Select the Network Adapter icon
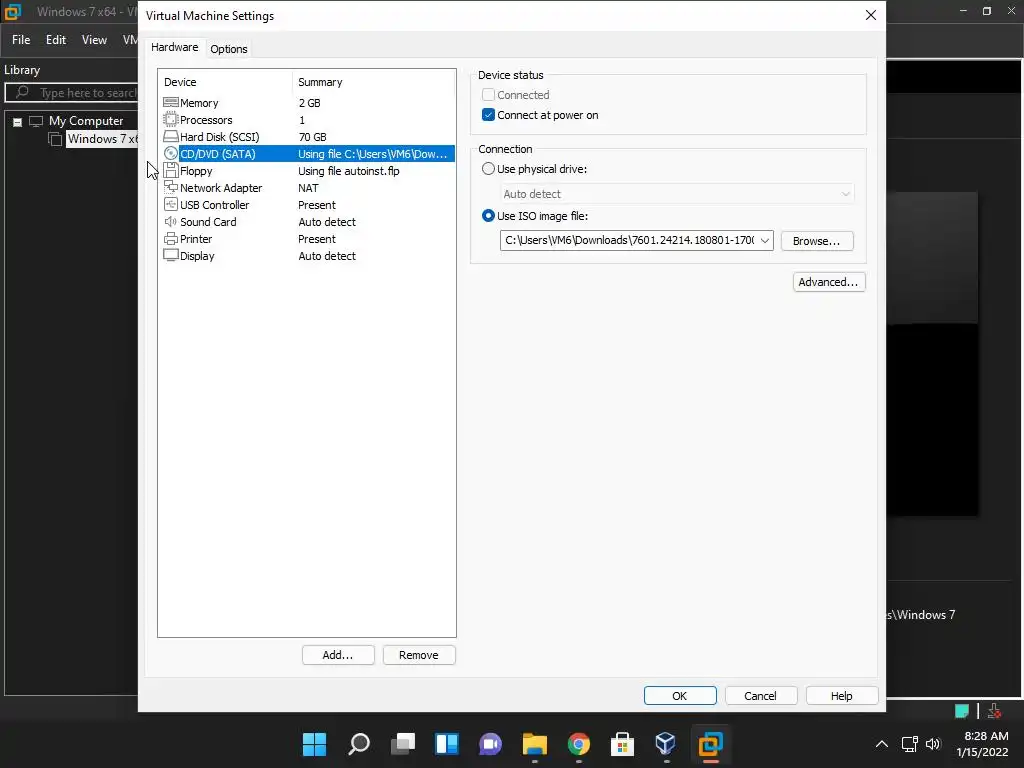 tap(170, 187)
